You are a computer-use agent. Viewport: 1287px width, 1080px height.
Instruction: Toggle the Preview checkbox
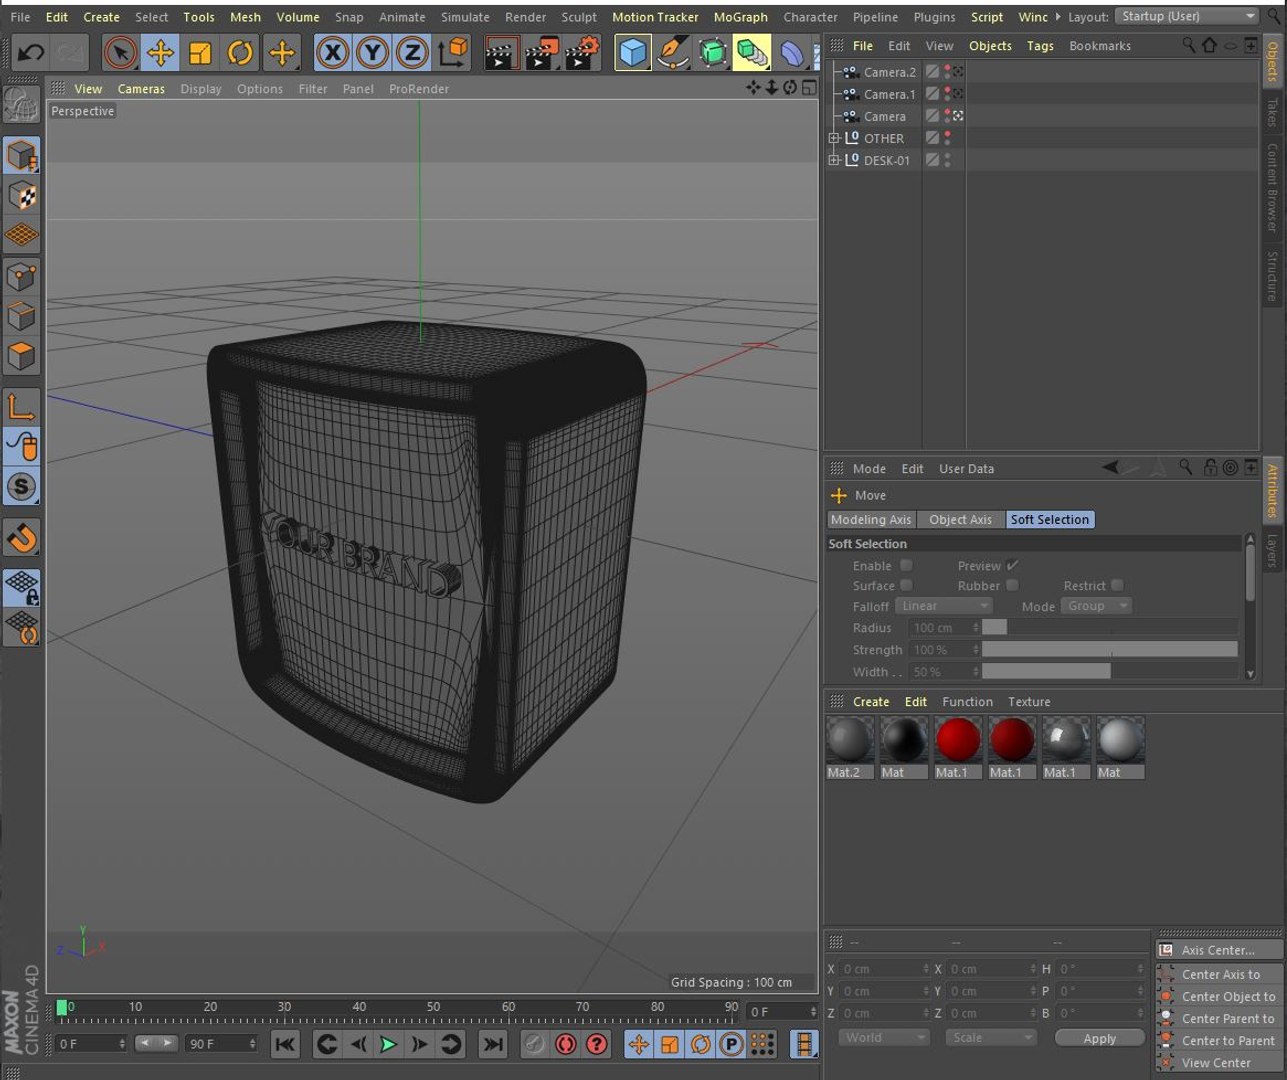1012,566
